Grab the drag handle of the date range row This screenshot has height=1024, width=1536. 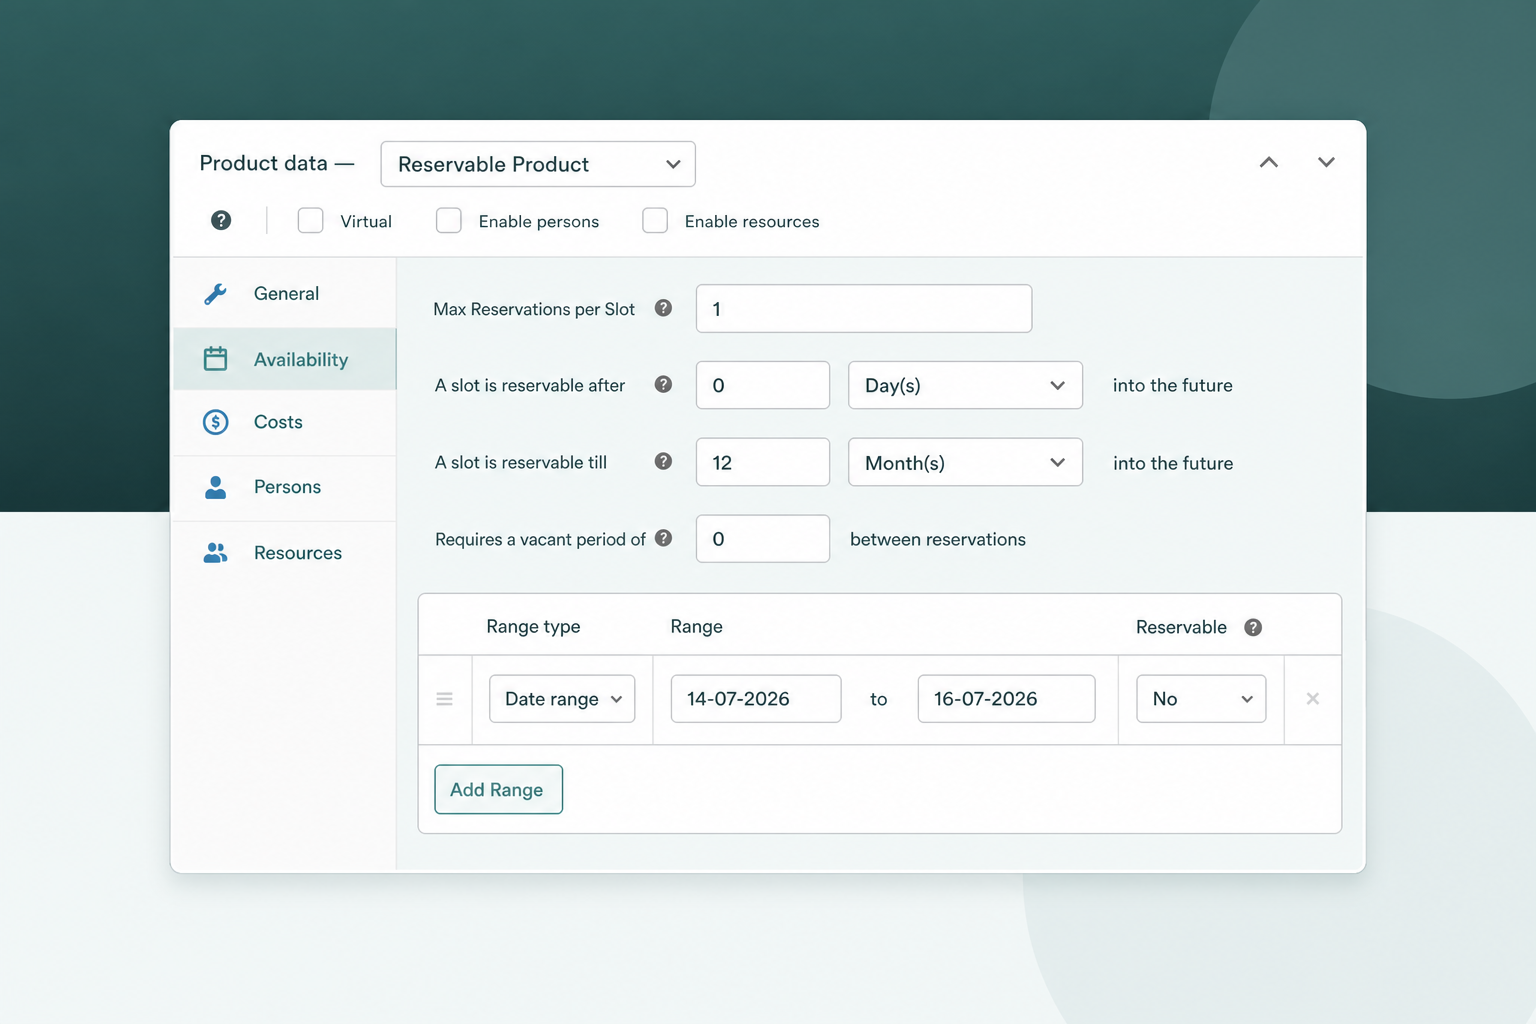[444, 699]
